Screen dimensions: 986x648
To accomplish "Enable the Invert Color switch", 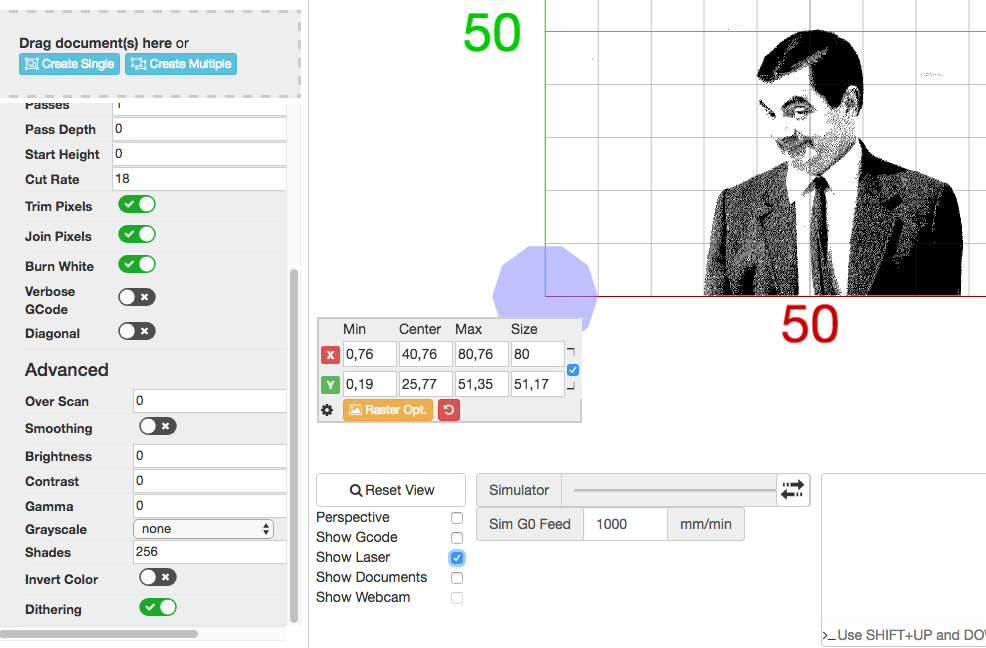I will 158,577.
